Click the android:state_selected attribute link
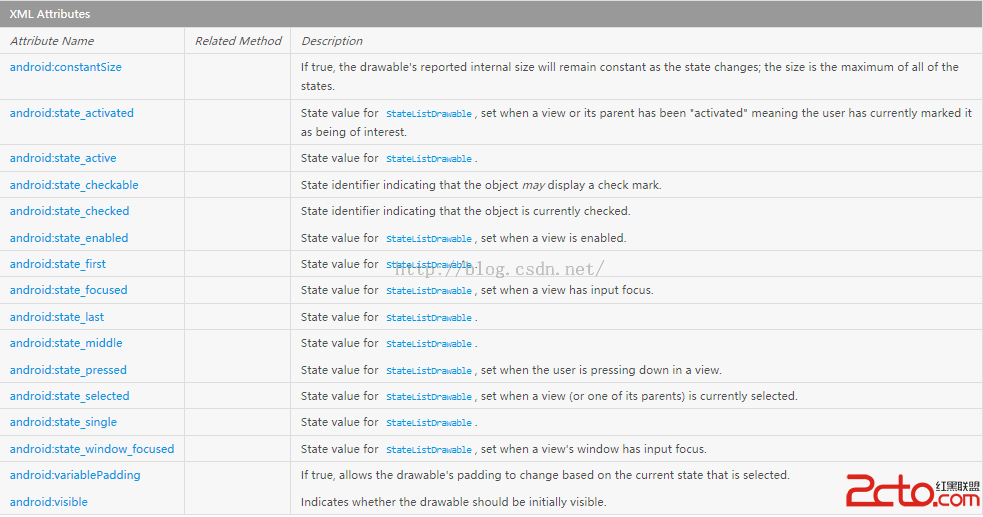This screenshot has height=517, width=983. click(x=70, y=396)
